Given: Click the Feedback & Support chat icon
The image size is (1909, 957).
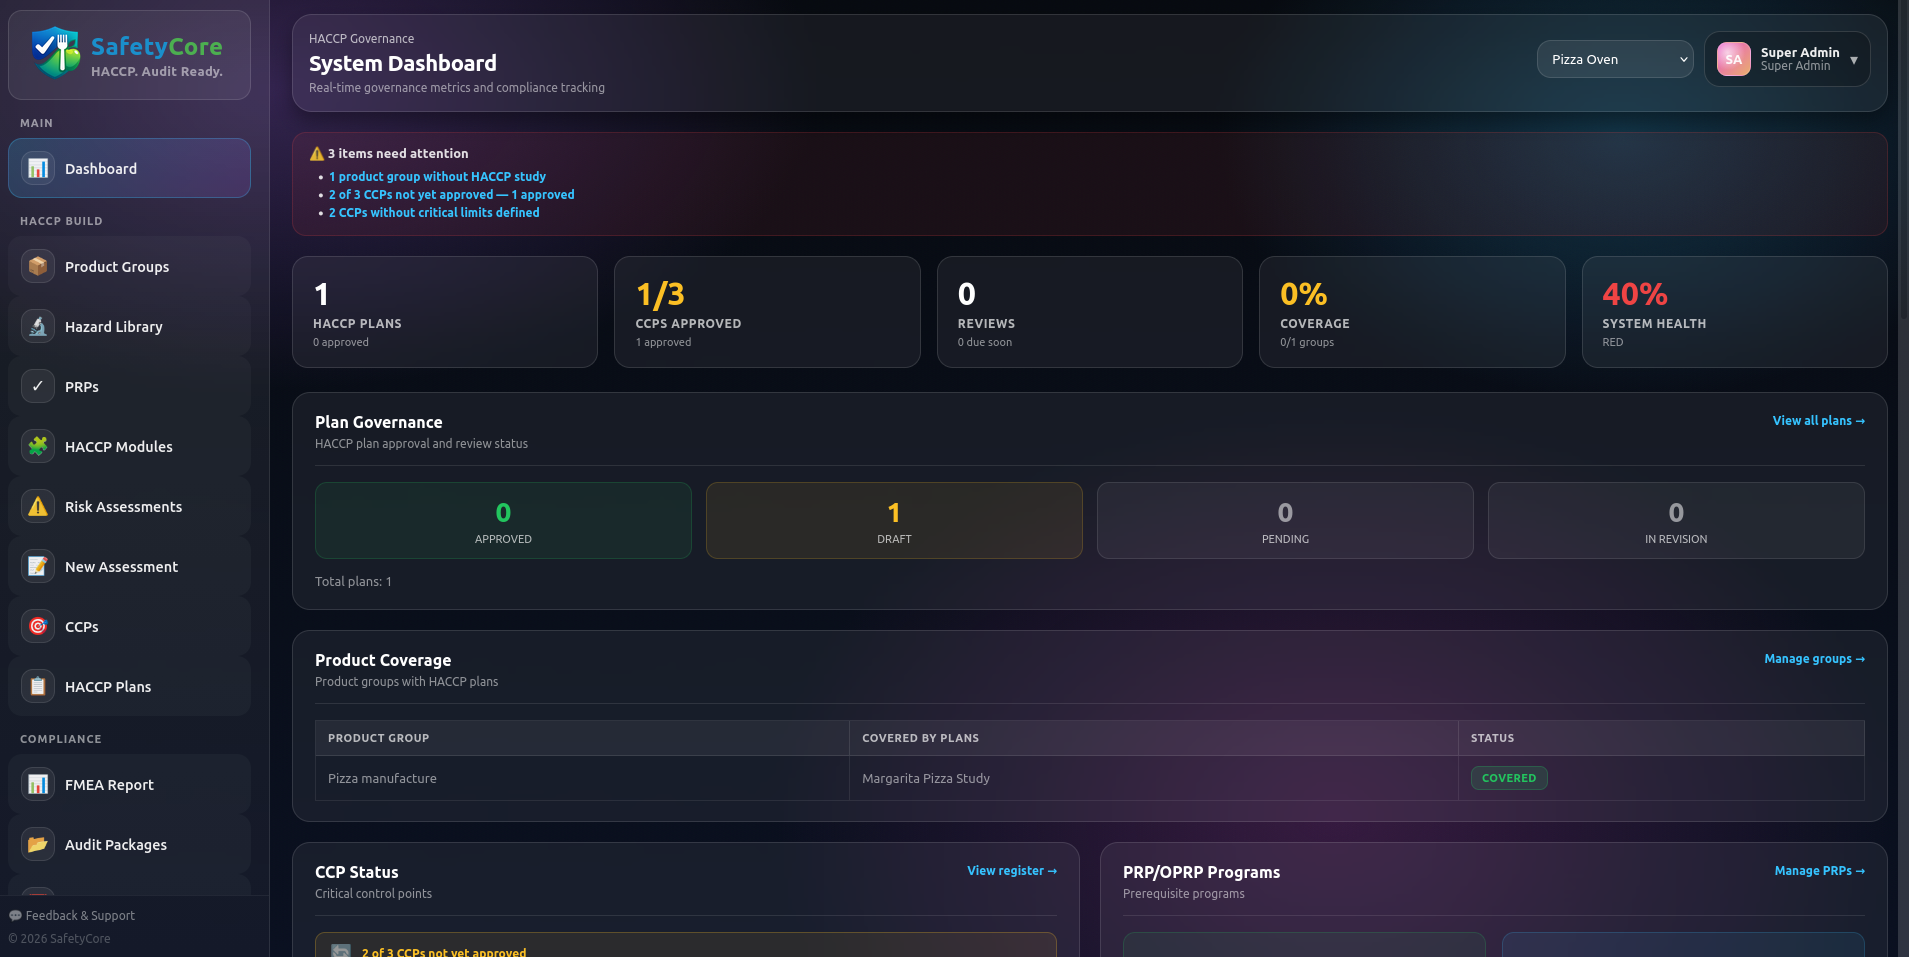Looking at the screenshot, I should pyautogui.click(x=15, y=915).
